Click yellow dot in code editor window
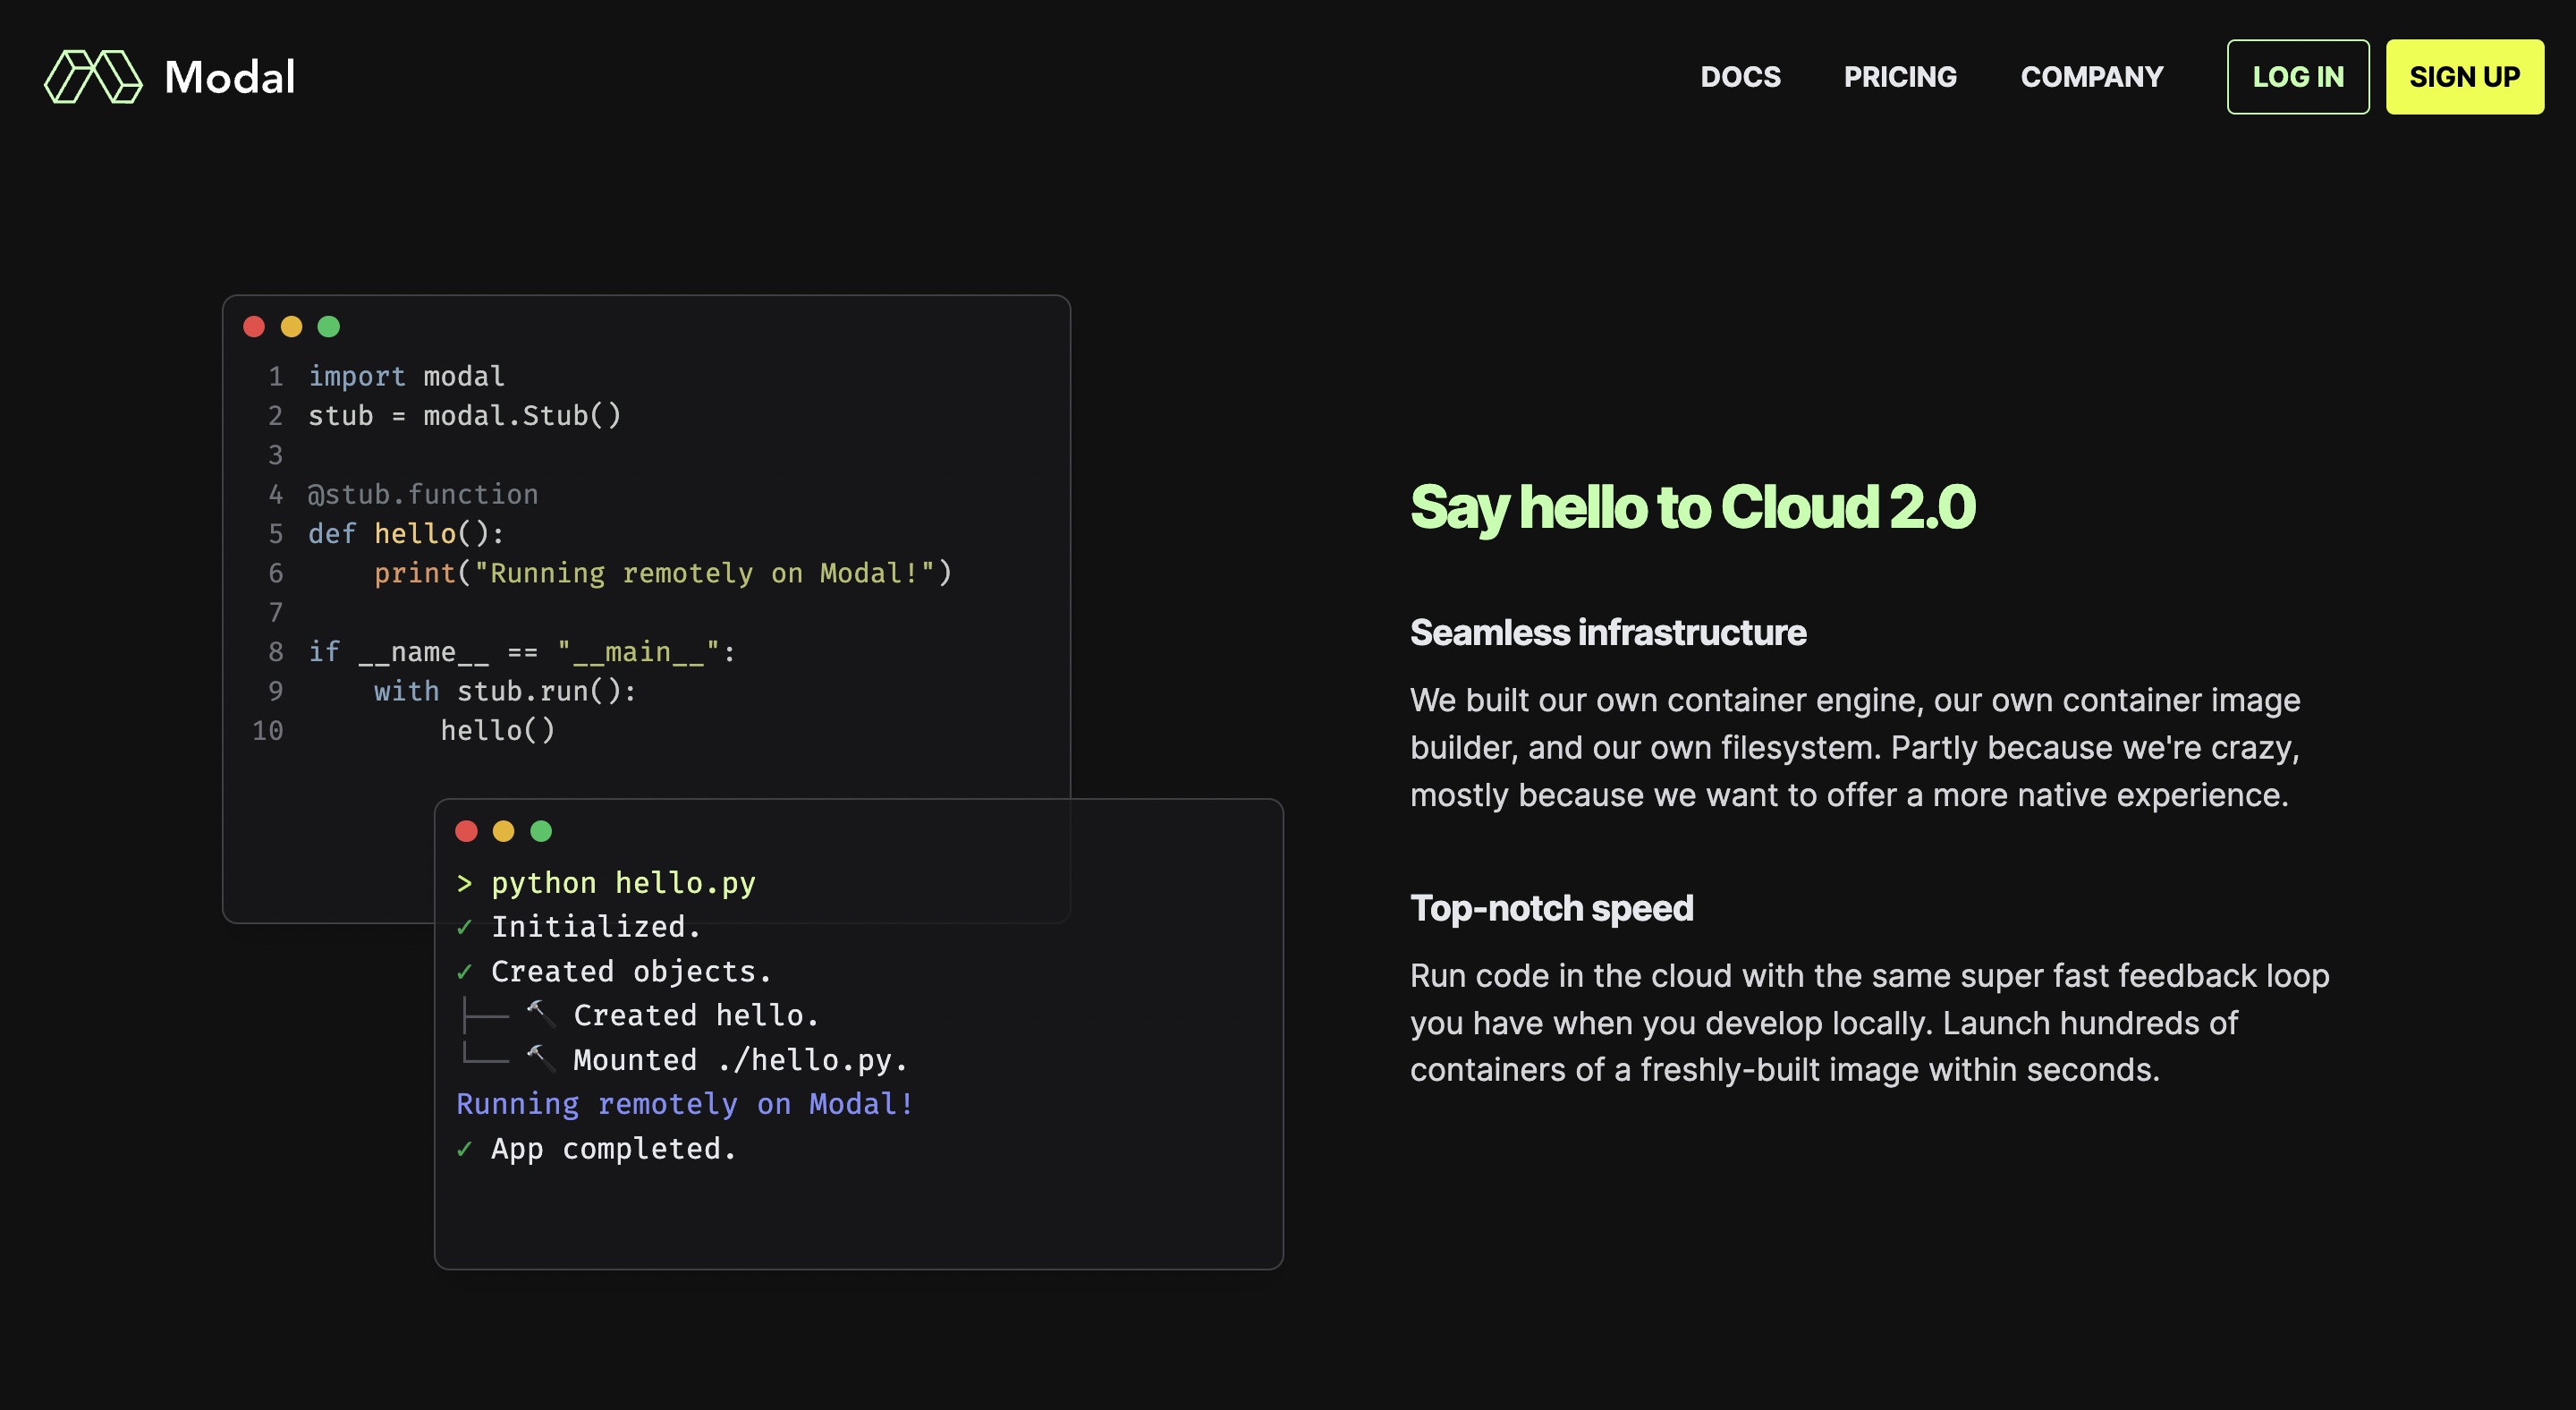This screenshot has width=2576, height=1410. click(x=291, y=327)
